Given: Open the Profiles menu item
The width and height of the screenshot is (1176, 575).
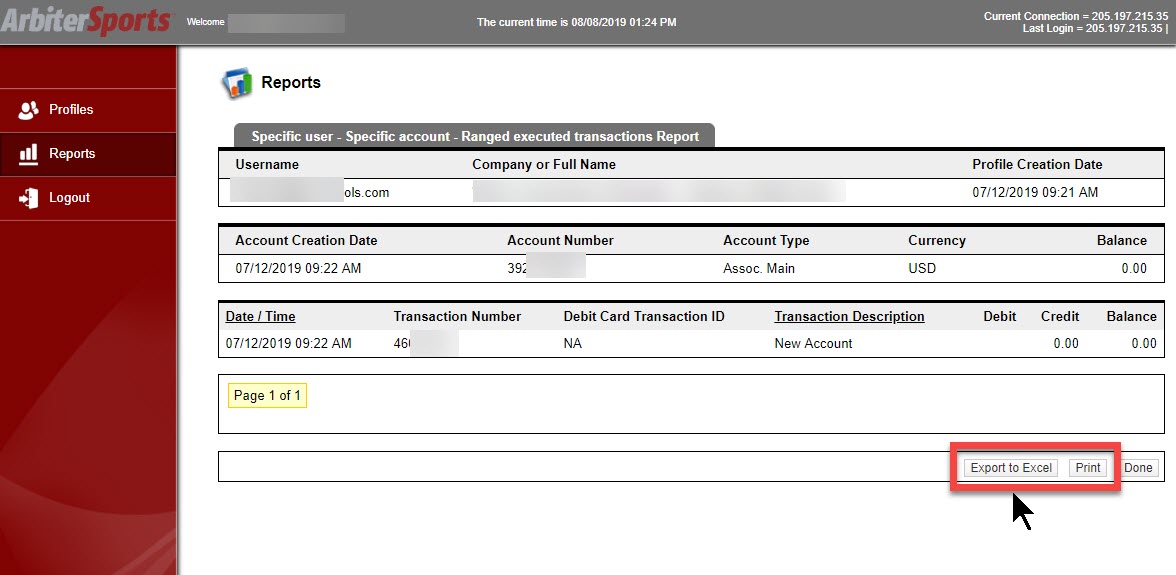Looking at the screenshot, I should 88,110.
